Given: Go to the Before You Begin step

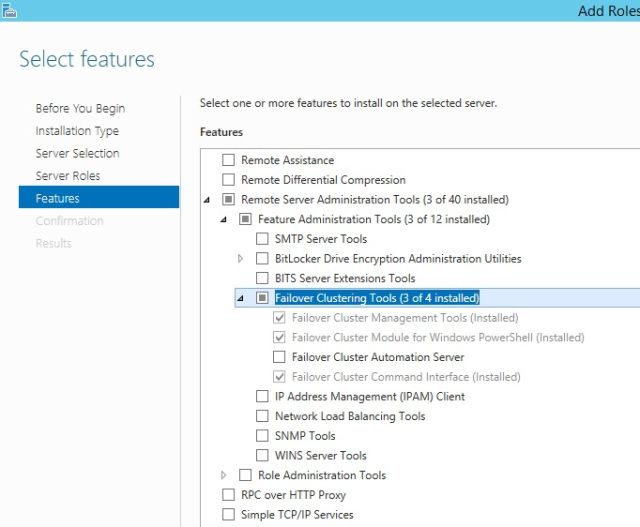Looking at the screenshot, I should pyautogui.click(x=80, y=108).
